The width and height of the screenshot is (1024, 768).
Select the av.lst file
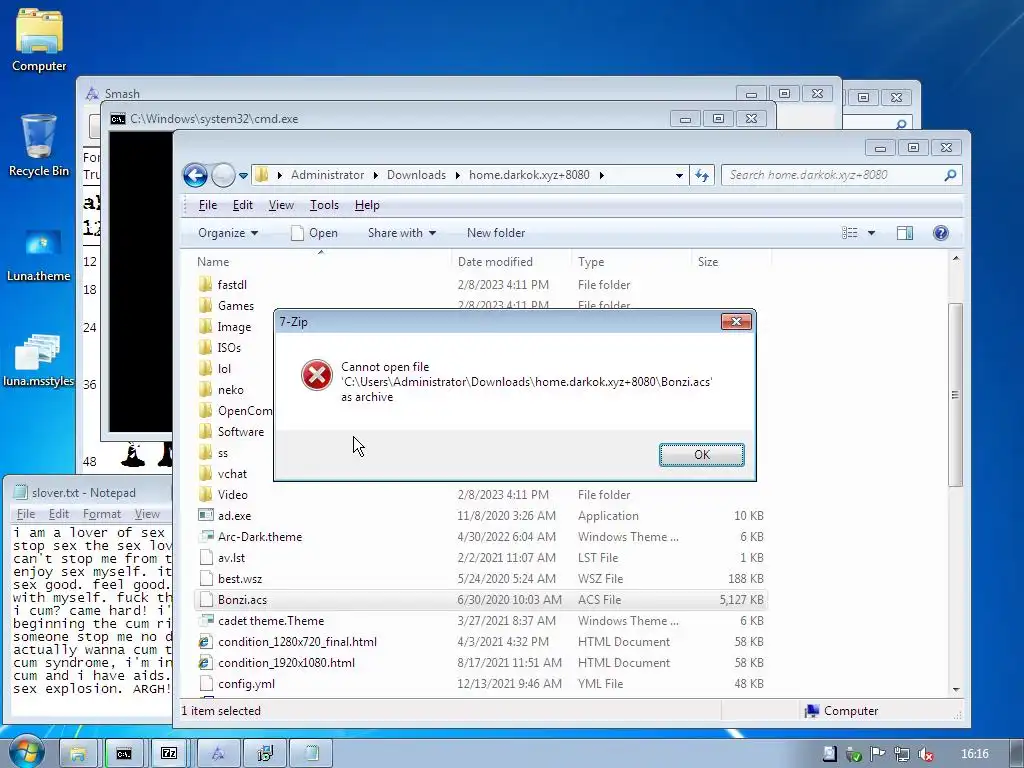coord(481,558)
